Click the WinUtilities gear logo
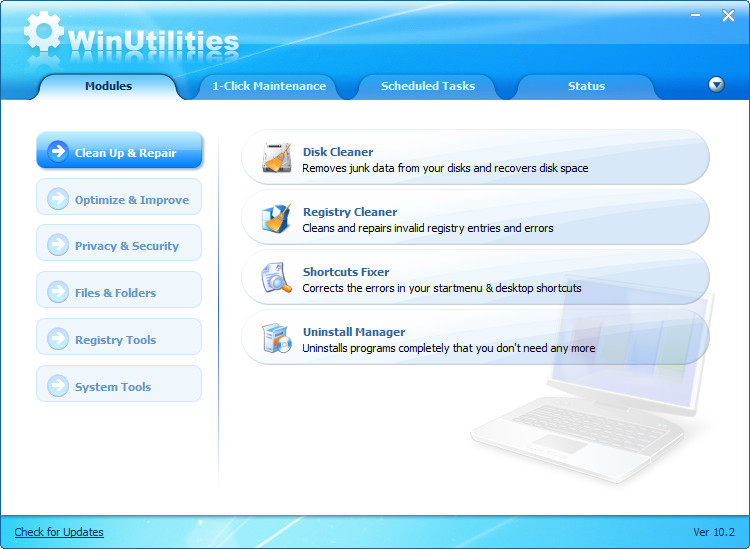Viewport: 750px width, 549px height. click(43, 35)
